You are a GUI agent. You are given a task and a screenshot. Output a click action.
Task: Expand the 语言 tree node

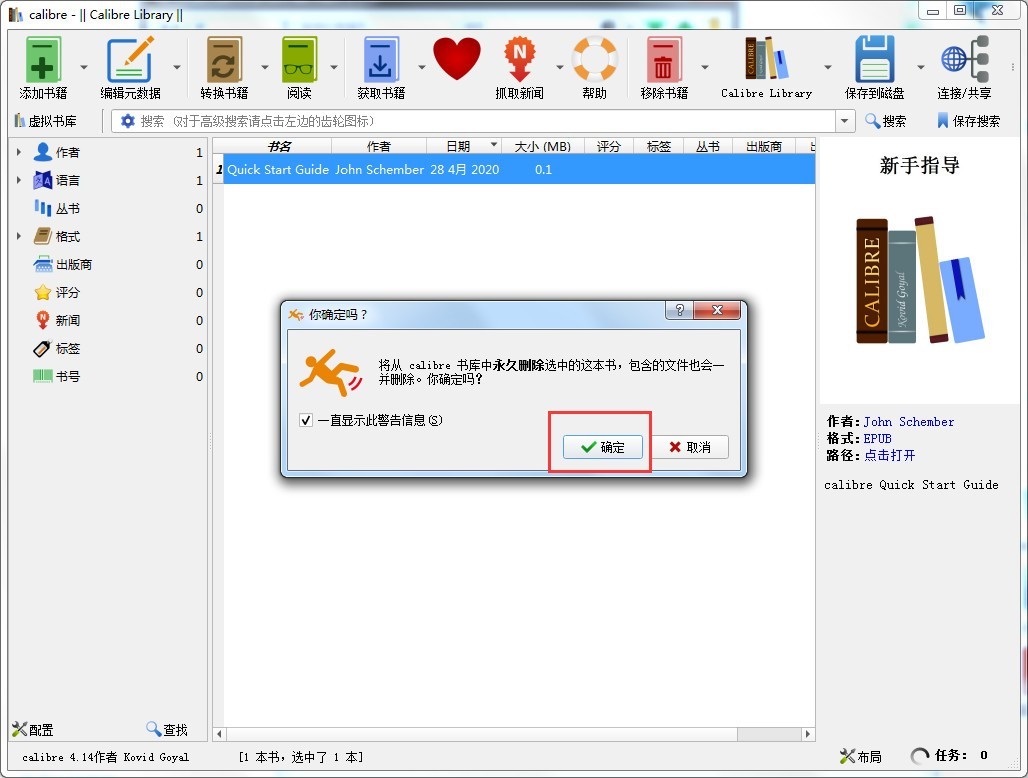click(18, 180)
